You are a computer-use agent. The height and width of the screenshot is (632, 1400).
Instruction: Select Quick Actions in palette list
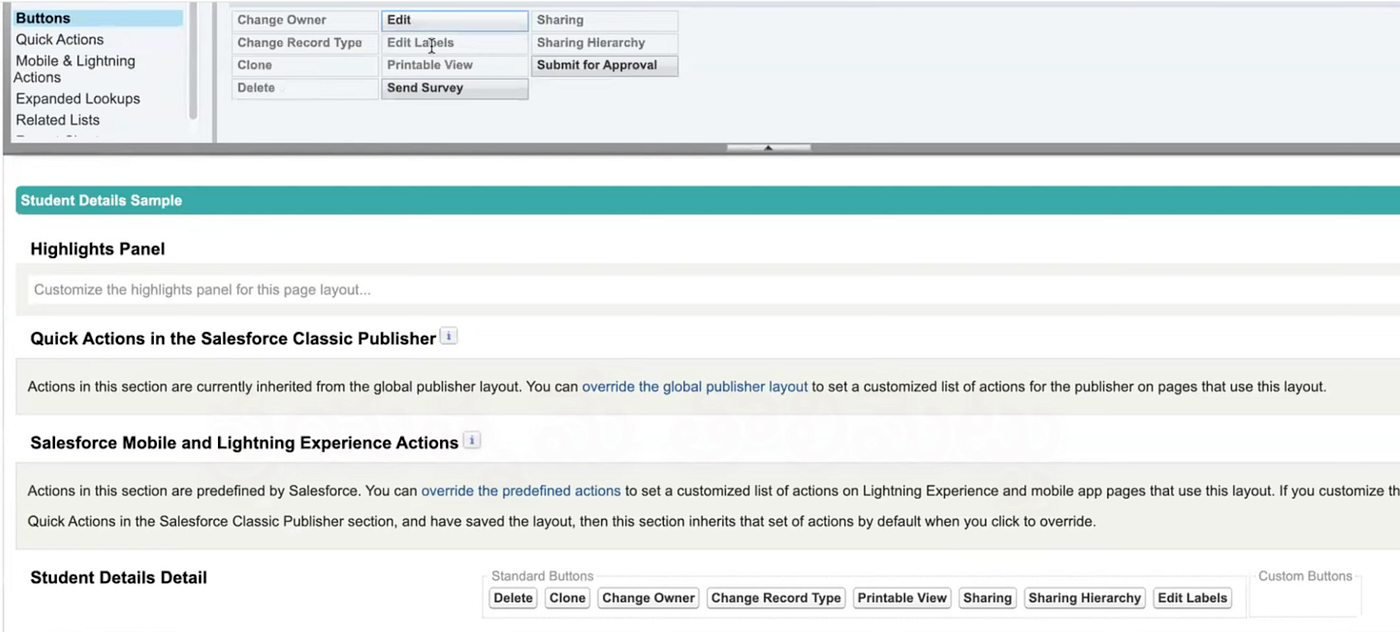click(60, 39)
